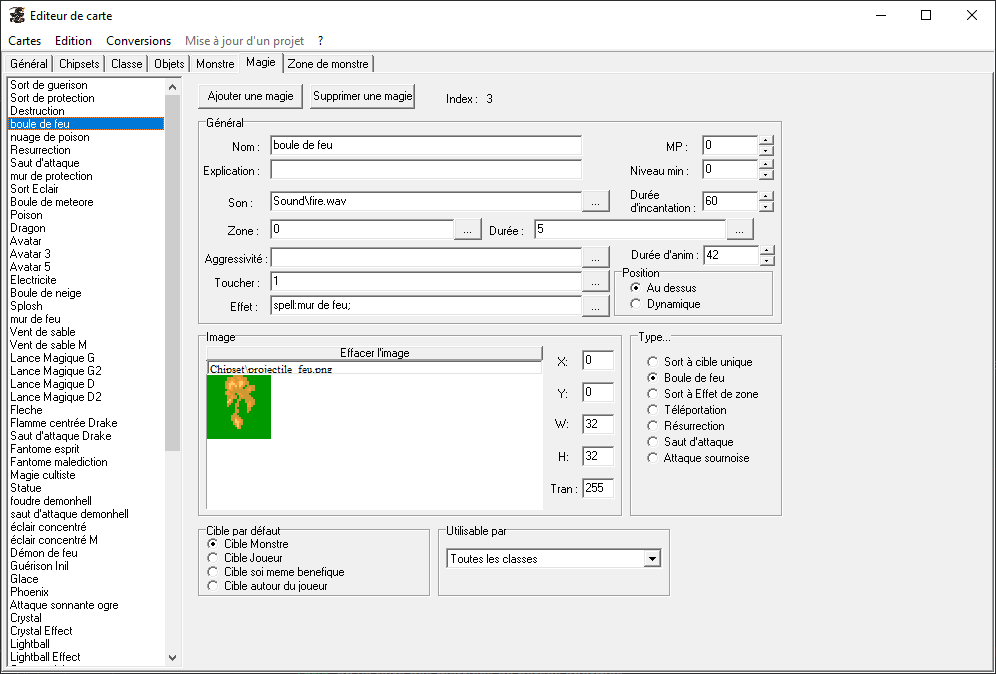Increase Niveau min with up arrow
Screen dimensions: 996x674
(766, 164)
